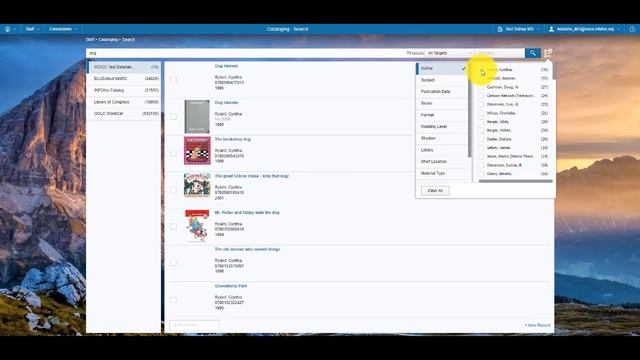Image resolution: width=640 pixels, height=360 pixels.
Task: Select the INFOhio Catalog target
Action: tap(124, 90)
